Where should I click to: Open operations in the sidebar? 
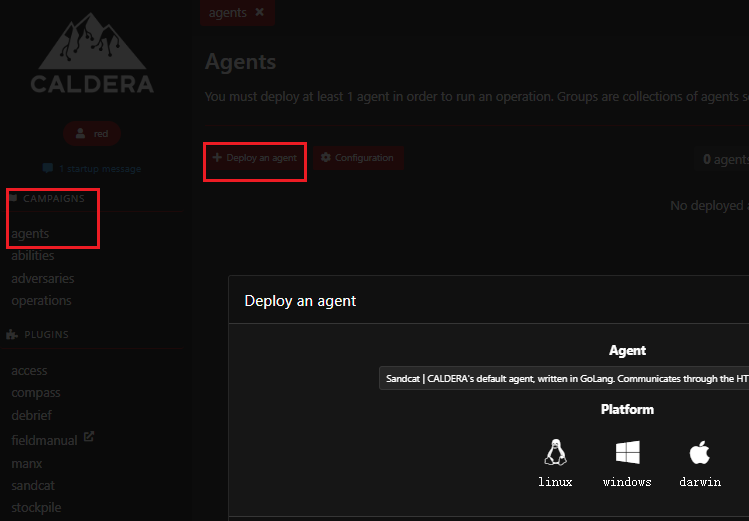pyautogui.click(x=41, y=300)
